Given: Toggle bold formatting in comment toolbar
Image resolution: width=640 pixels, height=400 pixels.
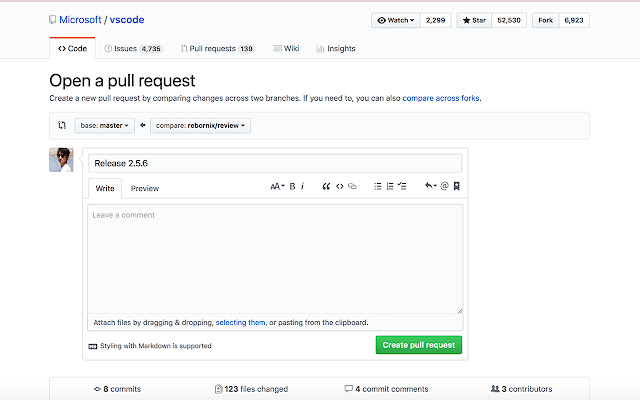Looking at the screenshot, I should pyautogui.click(x=292, y=186).
